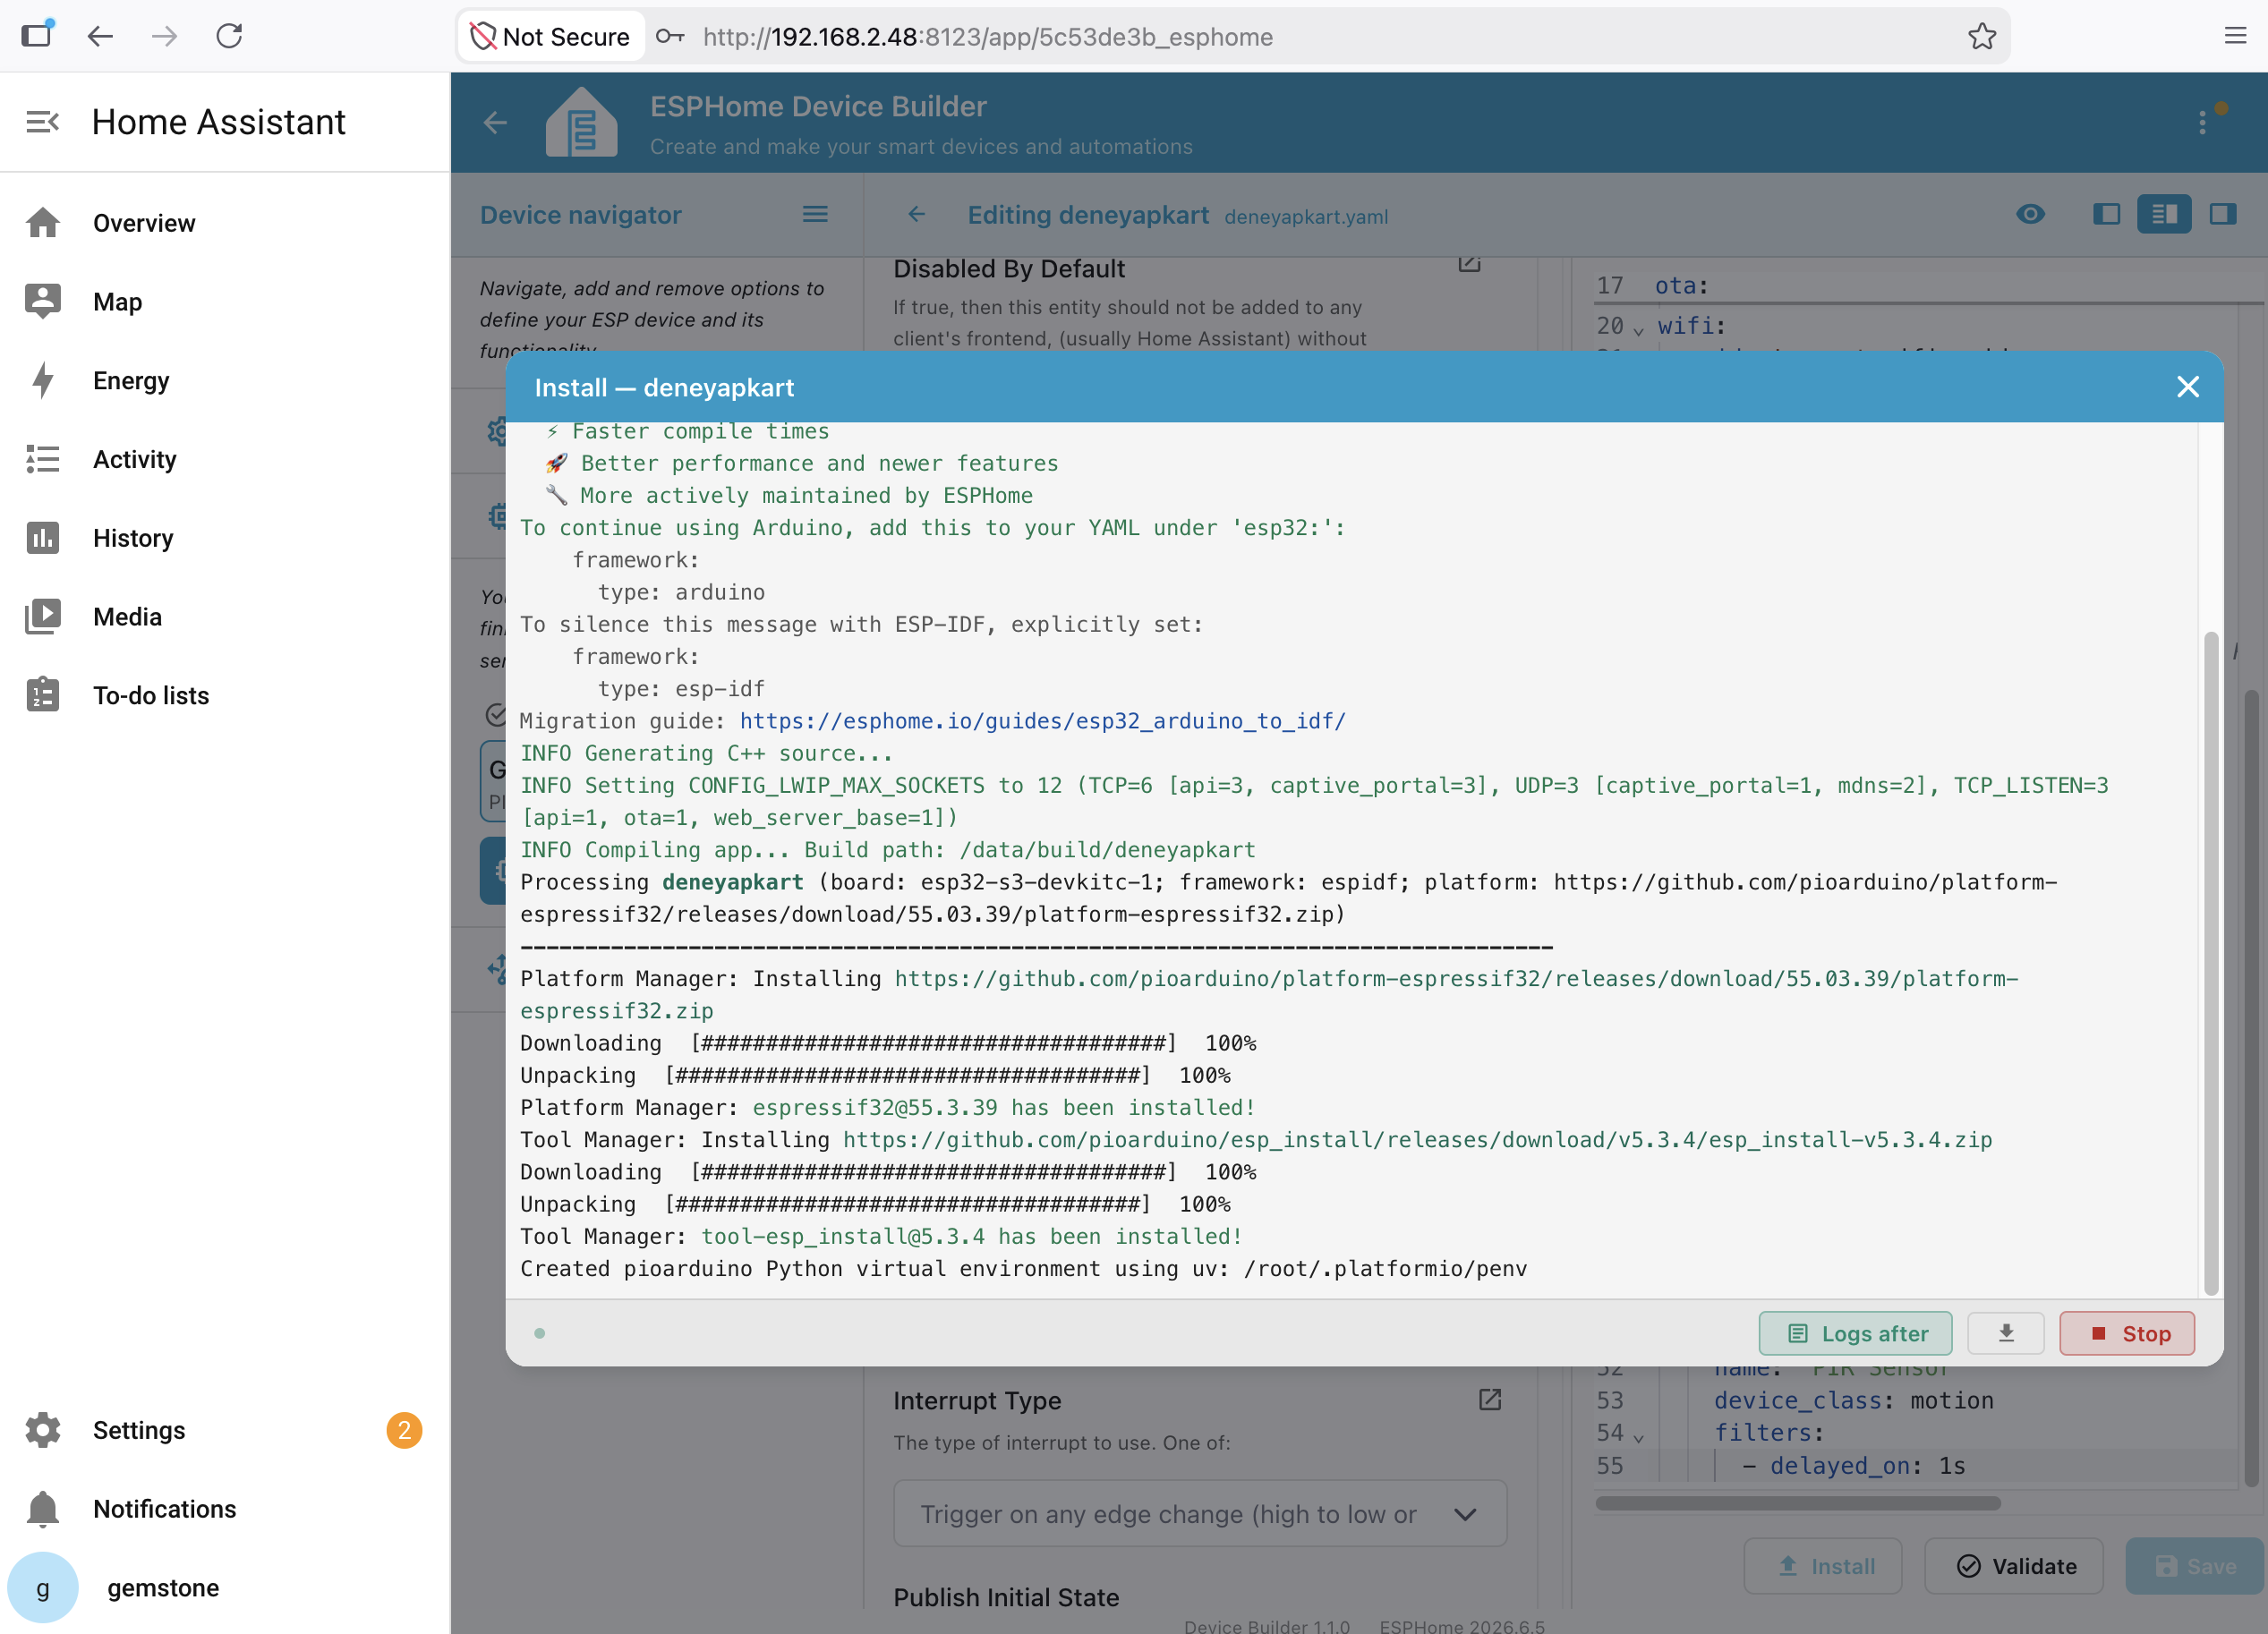Open the ESPHome three-dot overflow menu
The image size is (2268, 1634).
point(2202,123)
